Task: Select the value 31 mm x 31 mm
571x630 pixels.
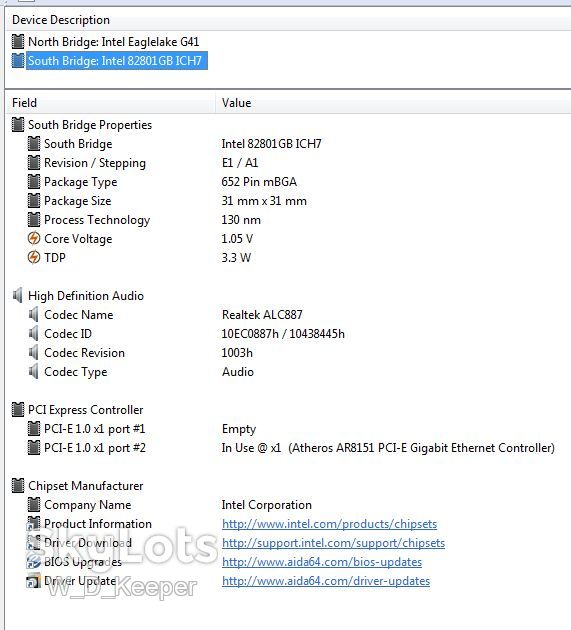Action: (264, 200)
